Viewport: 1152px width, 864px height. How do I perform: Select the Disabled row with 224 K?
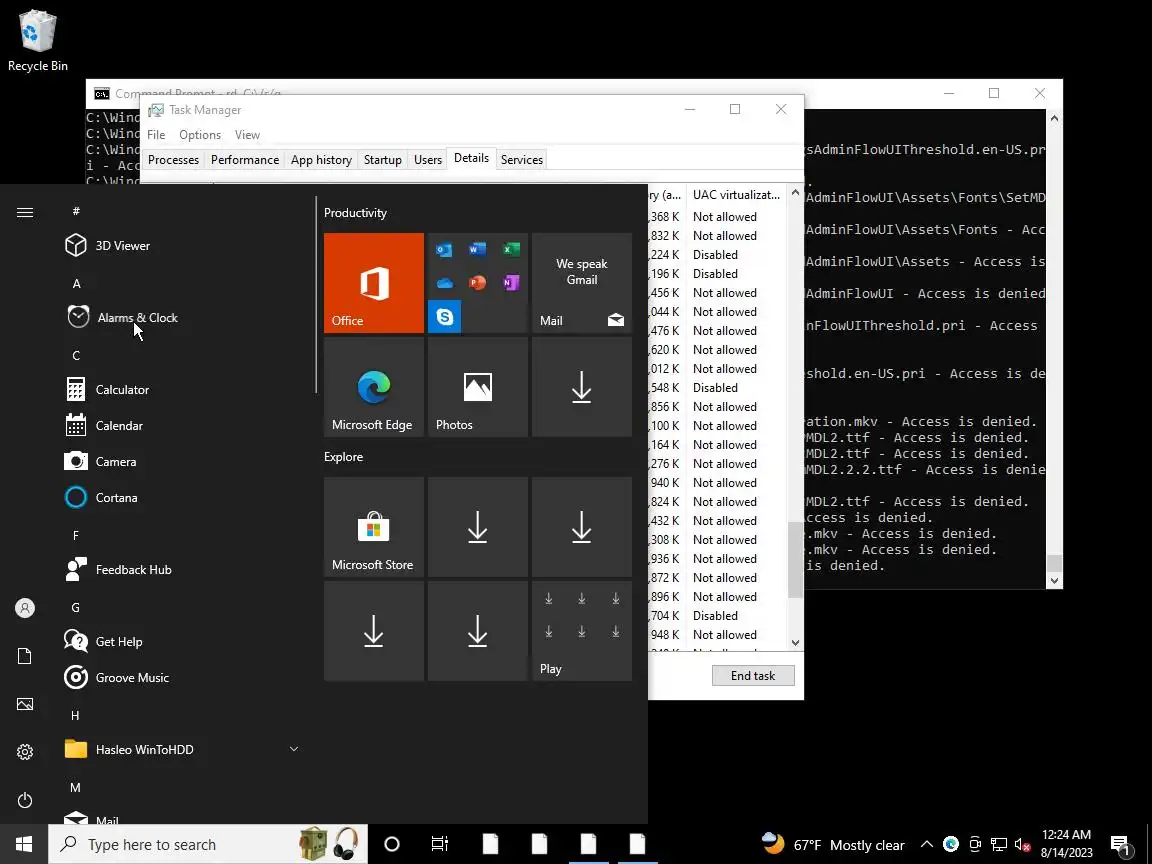(x=717, y=255)
